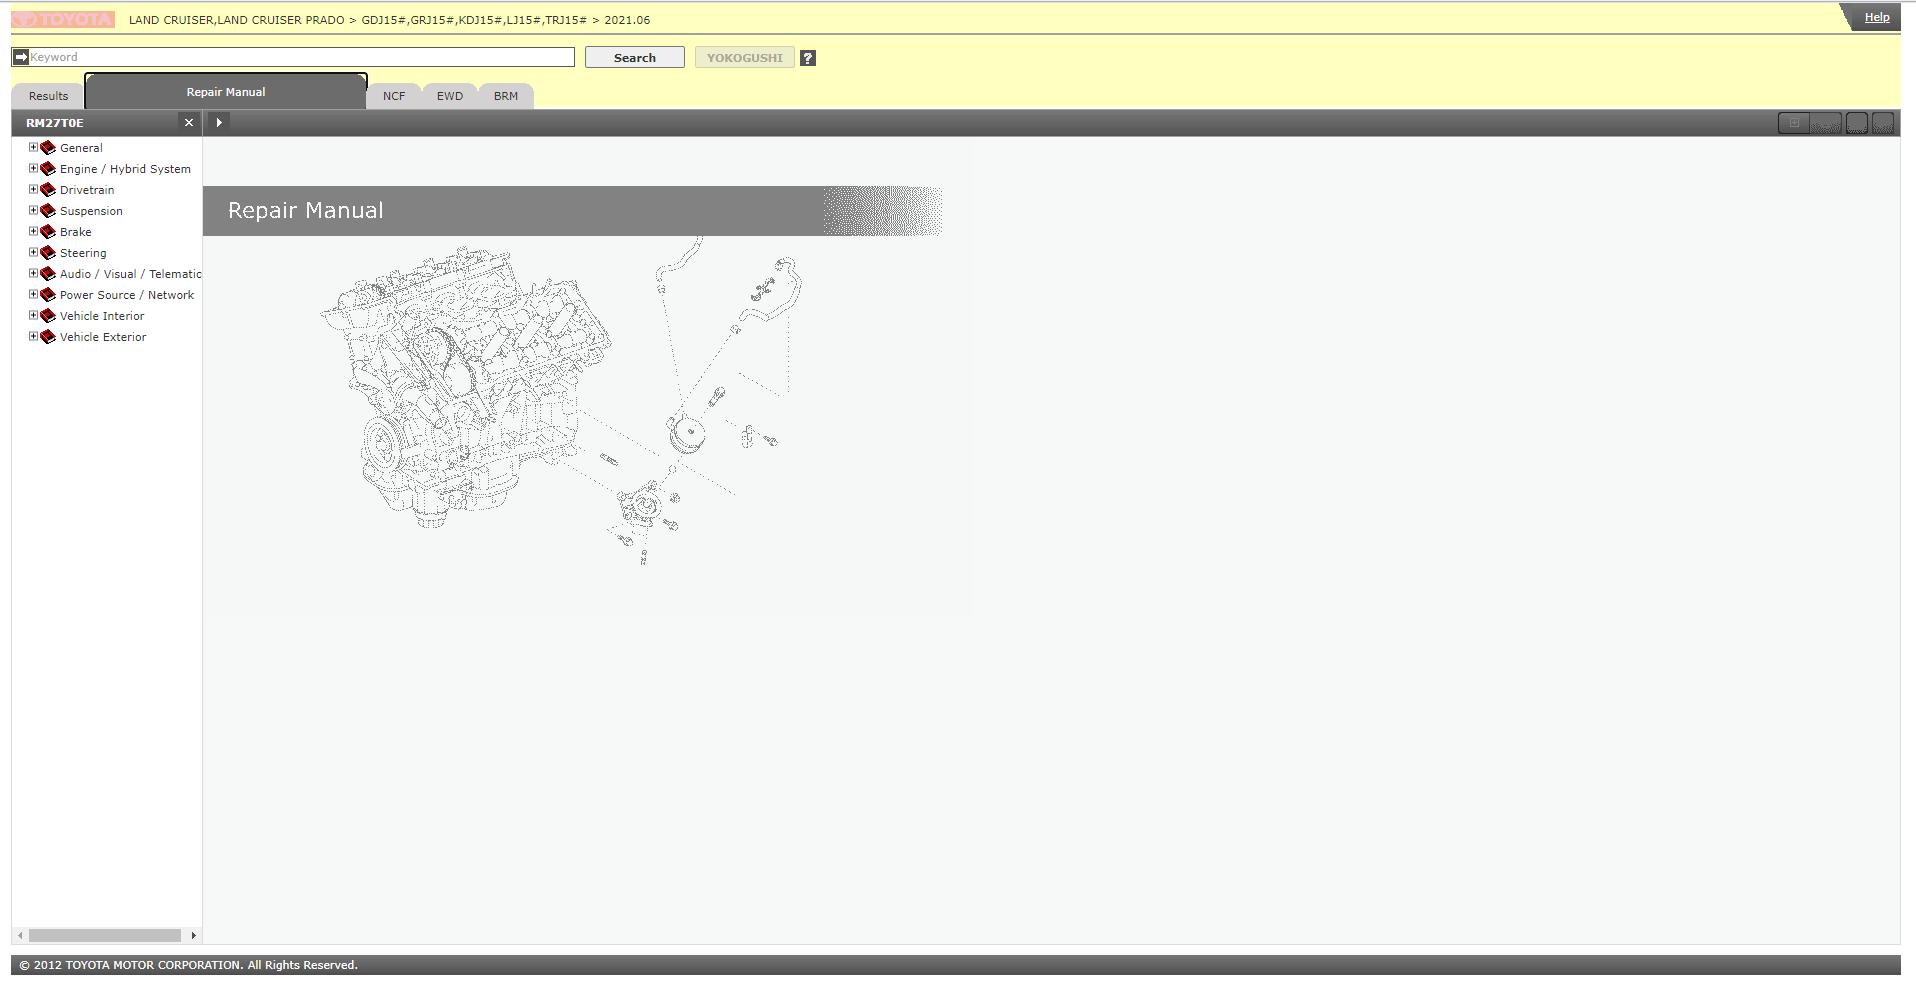
Task: Click the tree scrollbar left arrow
Action: coord(20,936)
